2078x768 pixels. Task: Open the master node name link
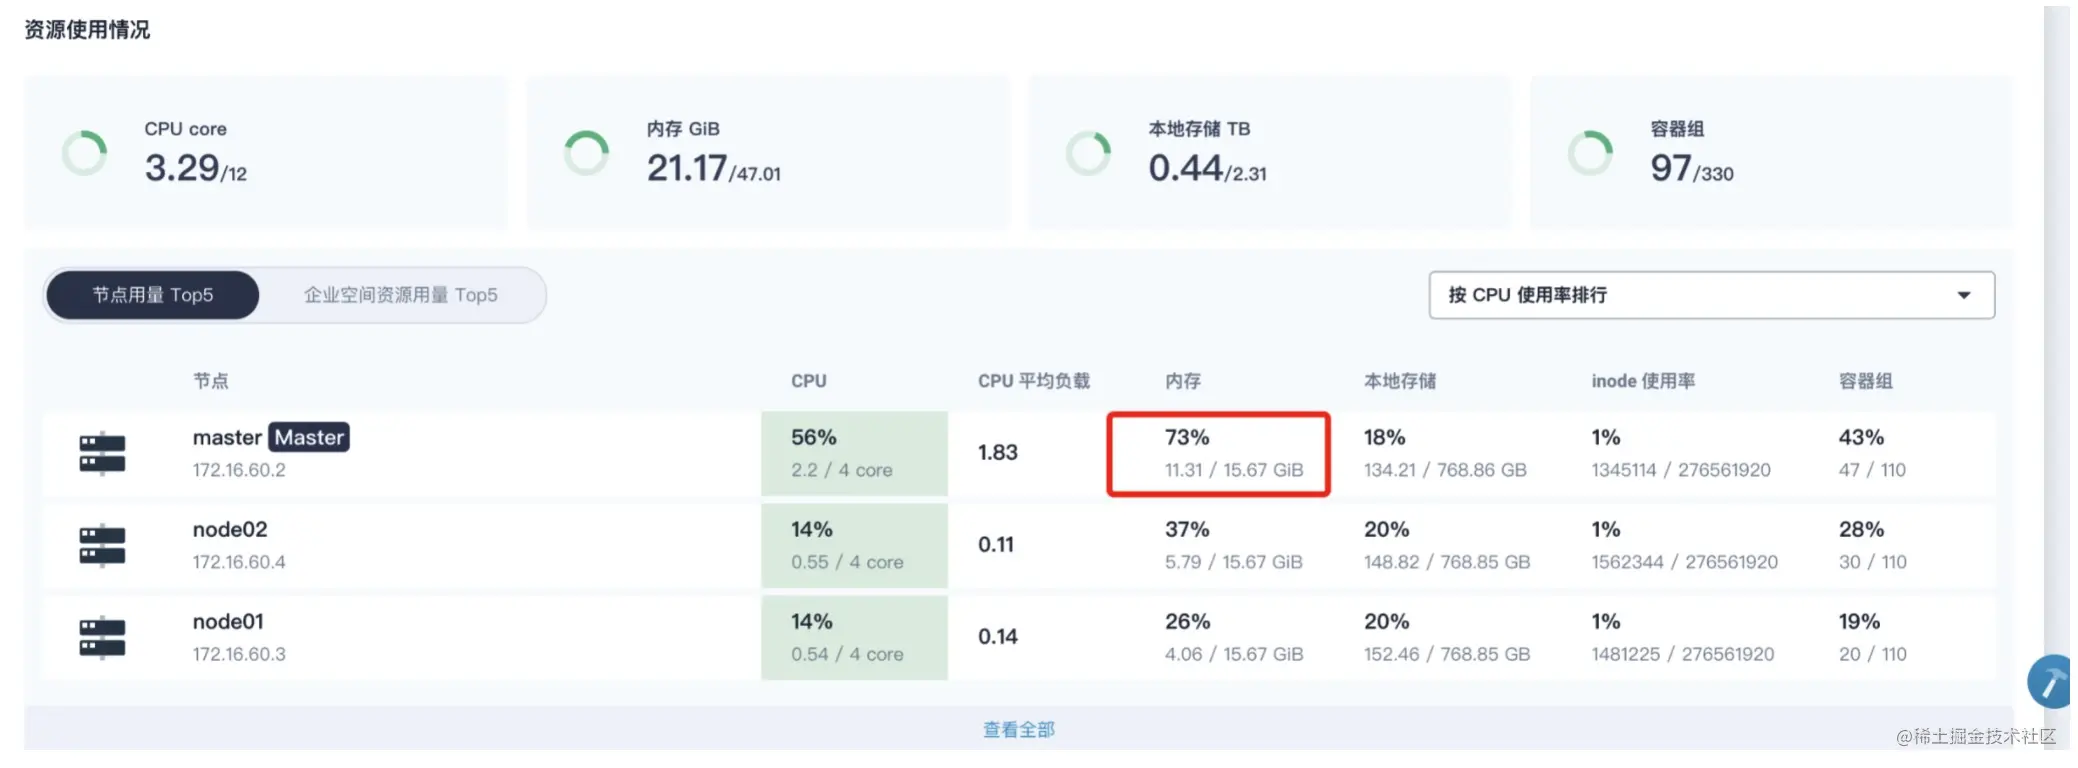pyautogui.click(x=227, y=437)
